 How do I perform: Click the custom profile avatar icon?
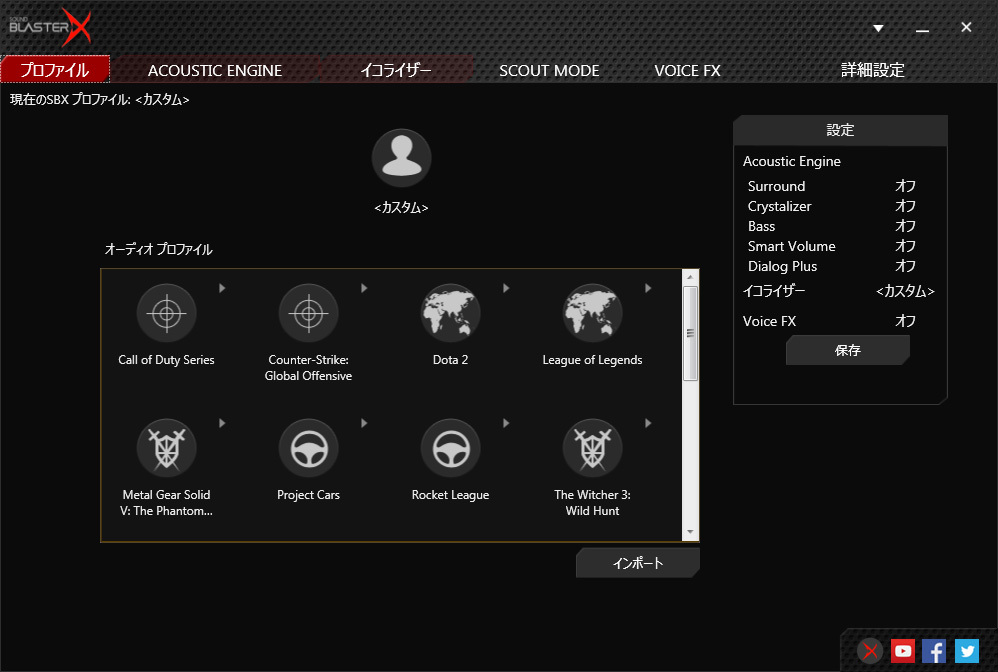tap(401, 158)
